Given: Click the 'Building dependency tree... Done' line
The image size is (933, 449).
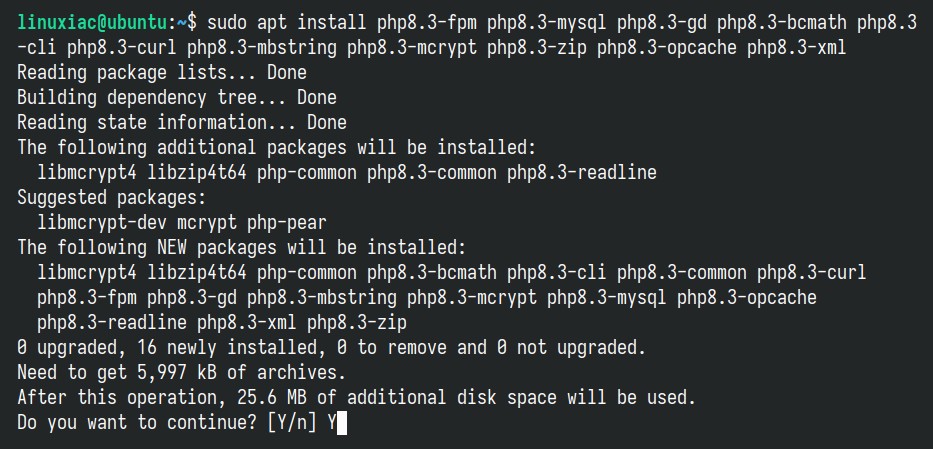Looking at the screenshot, I should coord(177,98).
